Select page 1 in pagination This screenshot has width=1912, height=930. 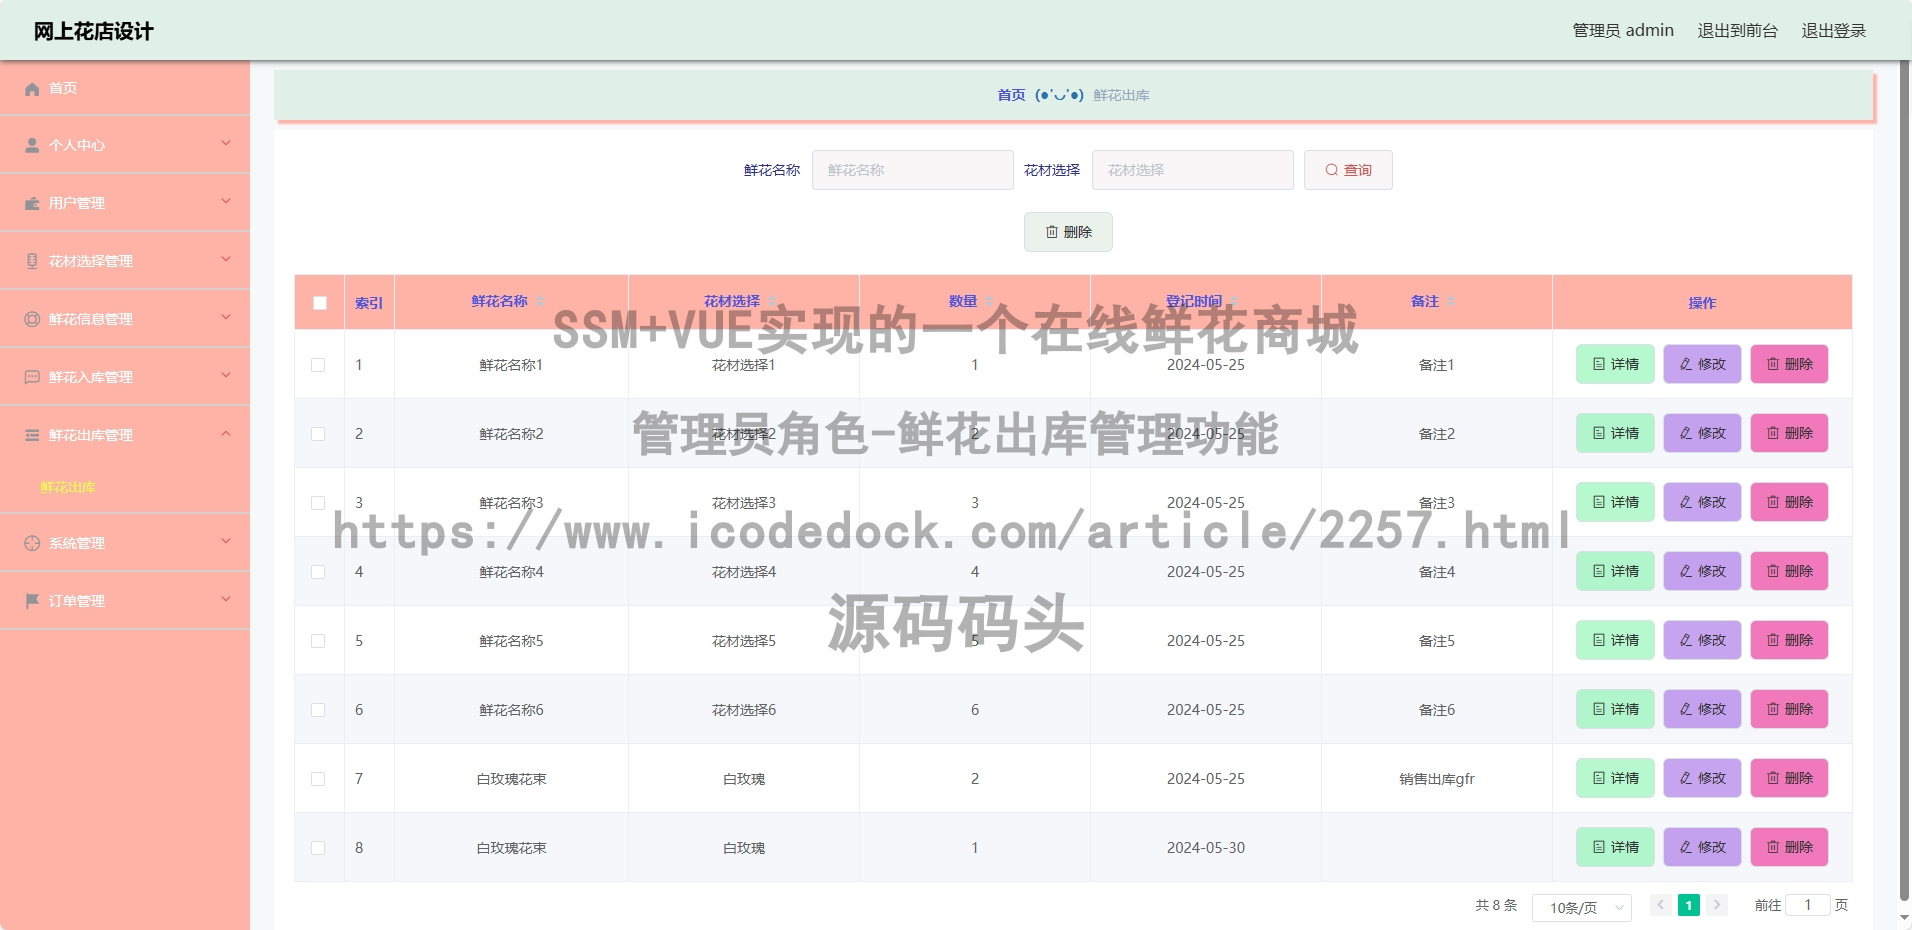1689,905
